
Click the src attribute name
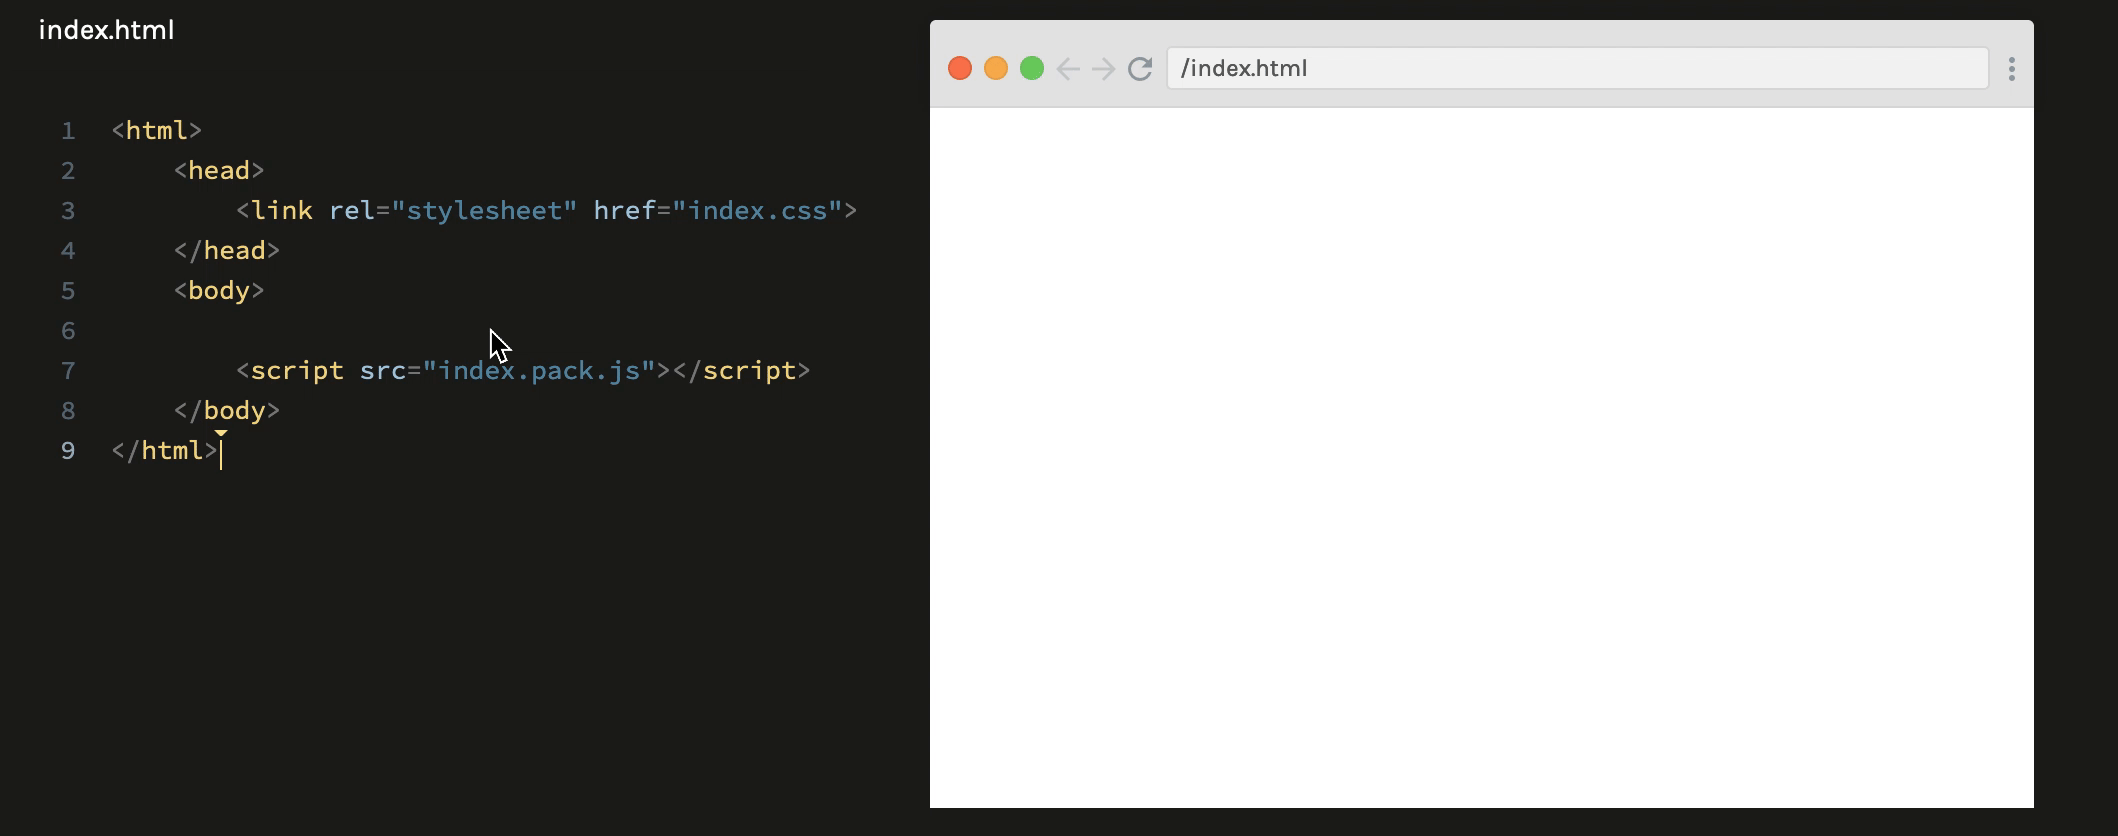click(x=383, y=371)
